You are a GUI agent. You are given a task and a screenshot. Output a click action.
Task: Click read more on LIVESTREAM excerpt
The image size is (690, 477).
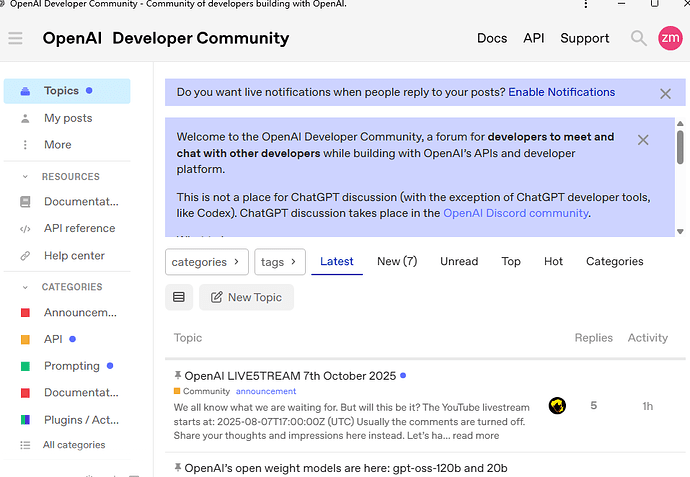point(476,436)
